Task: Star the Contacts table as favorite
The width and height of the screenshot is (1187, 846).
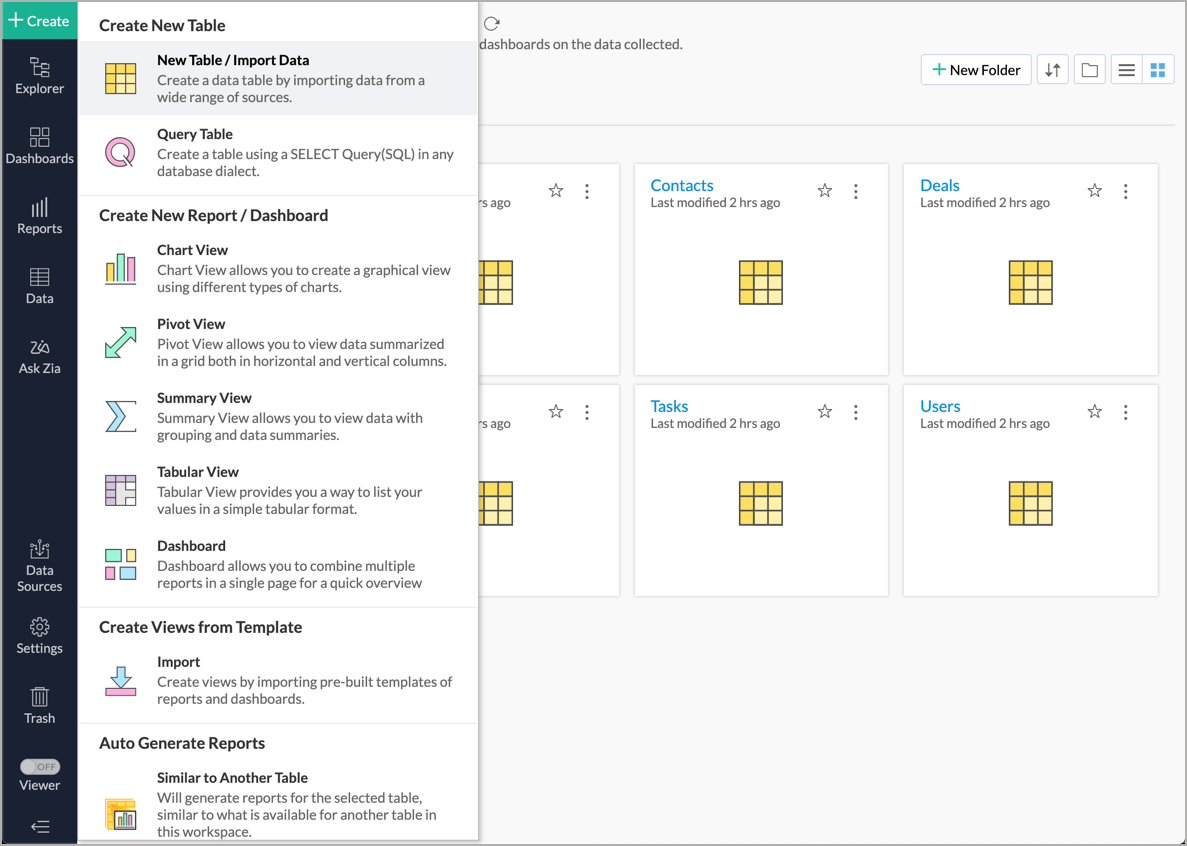Action: [x=825, y=191]
